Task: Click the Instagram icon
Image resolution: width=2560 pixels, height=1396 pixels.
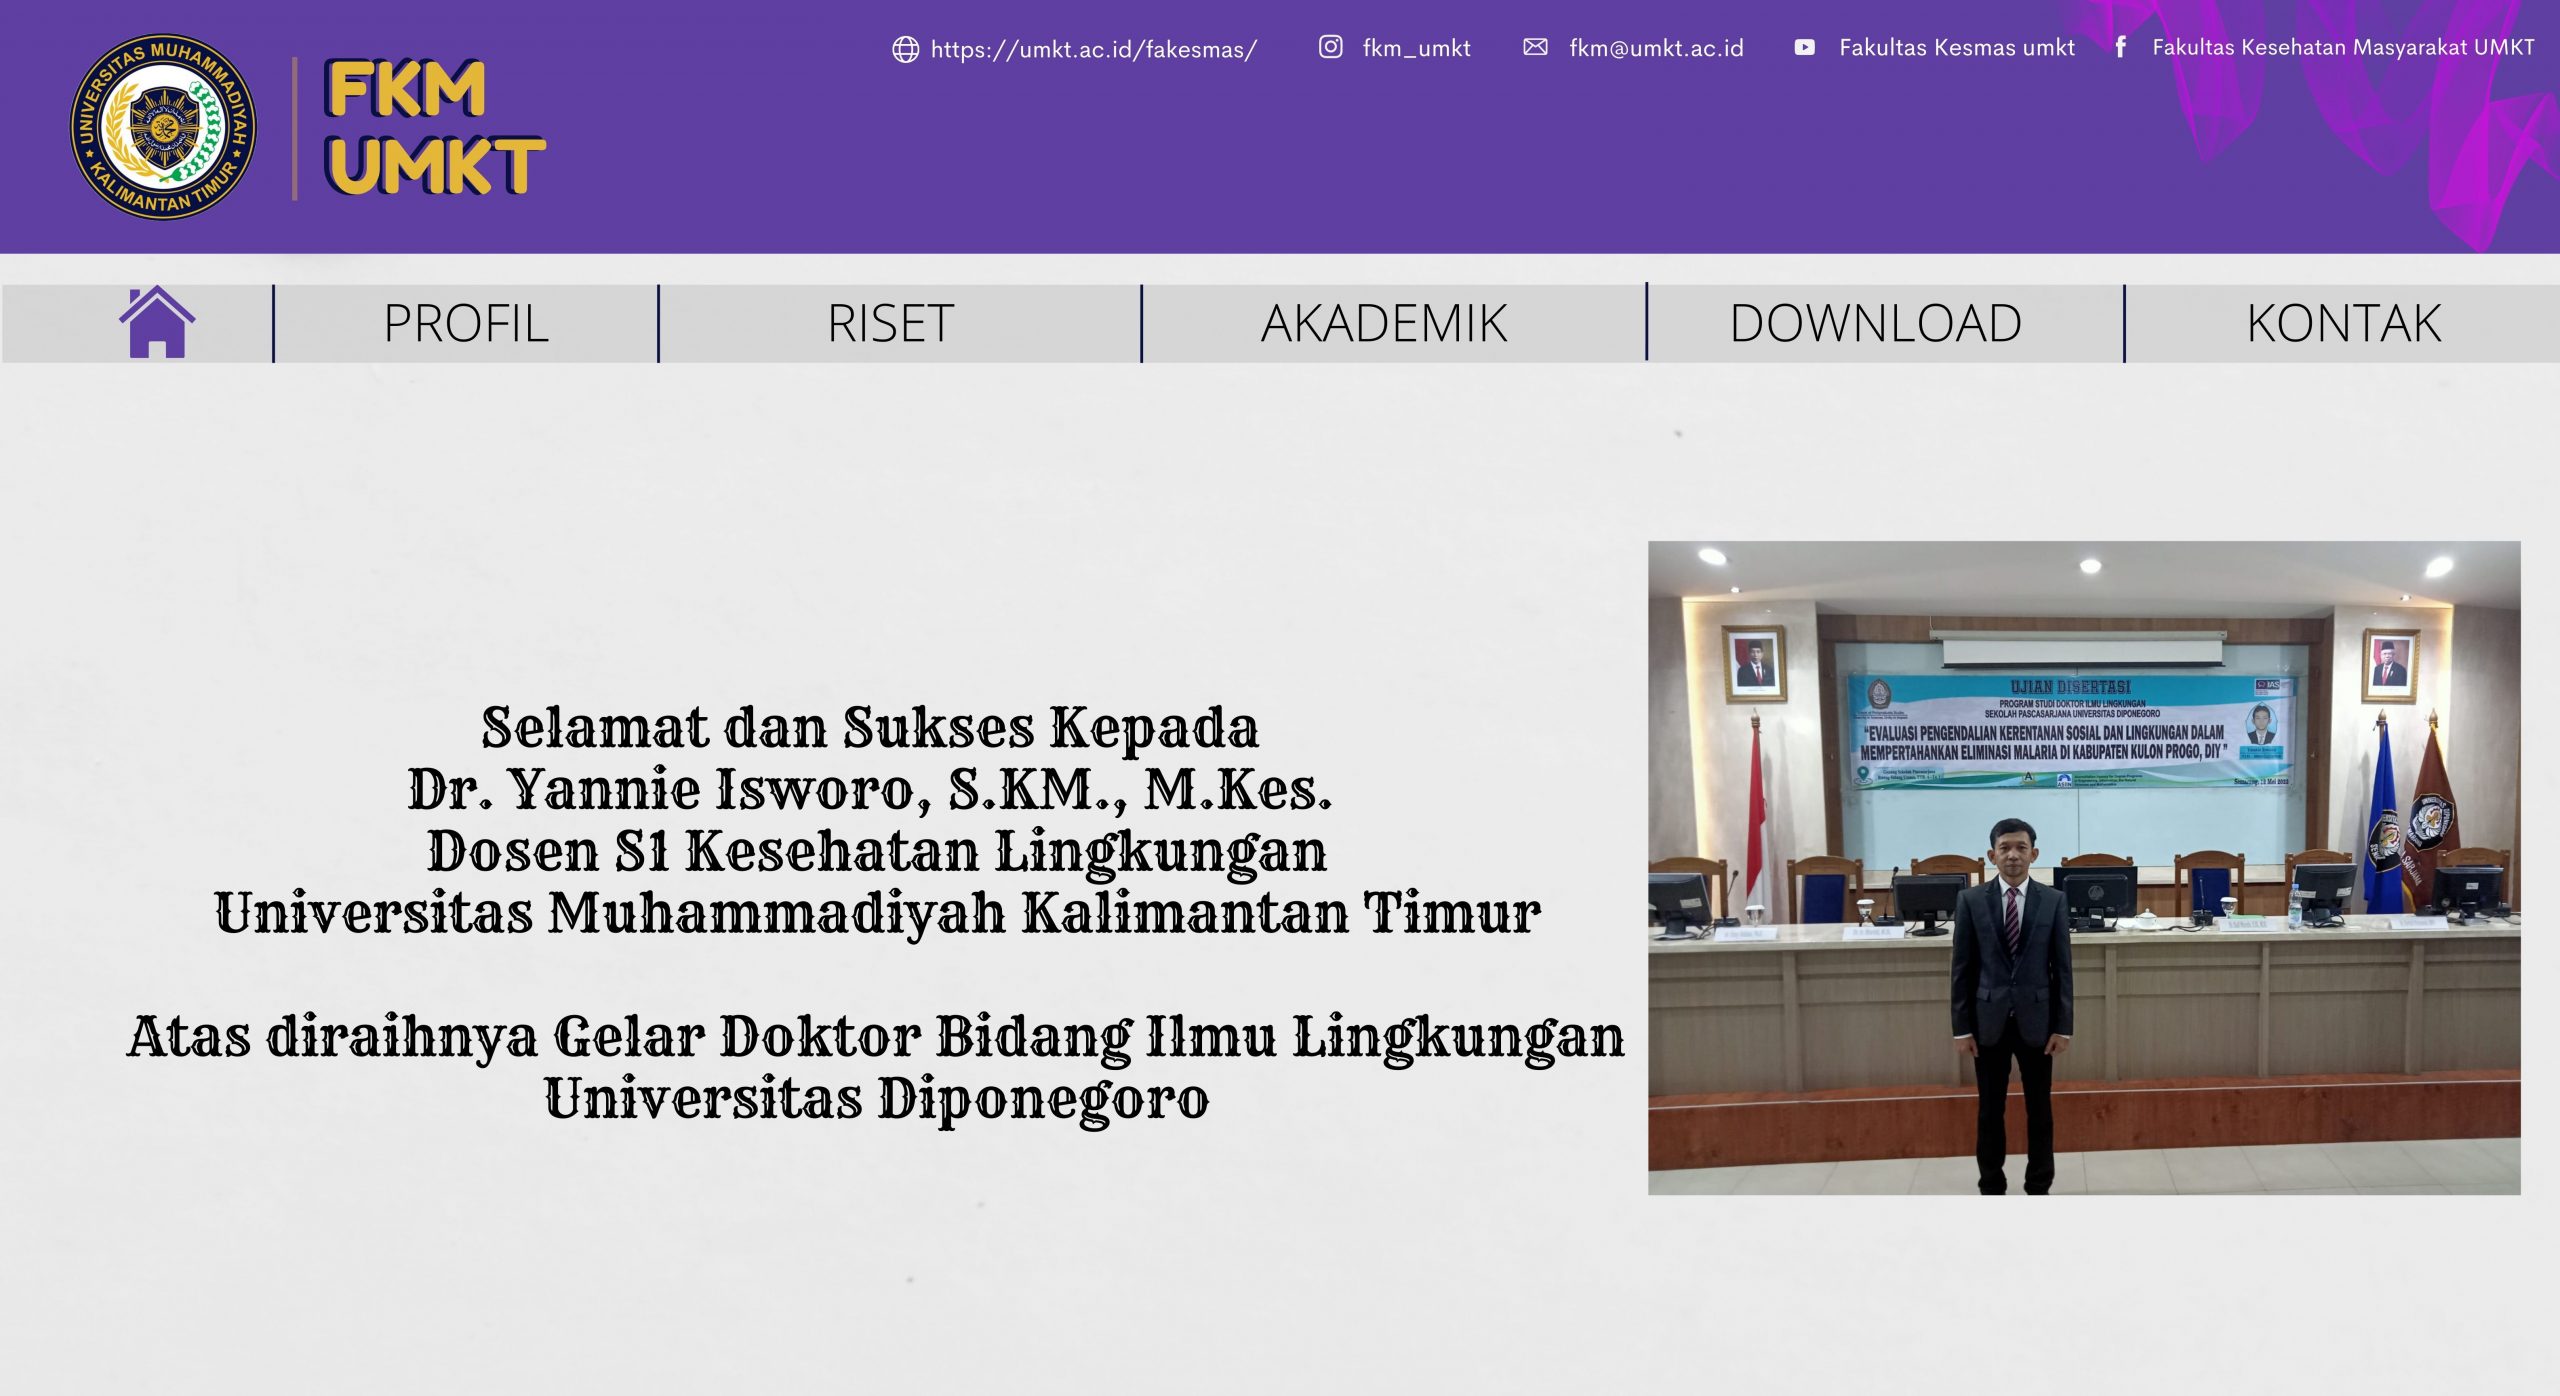Action: coord(1330,47)
